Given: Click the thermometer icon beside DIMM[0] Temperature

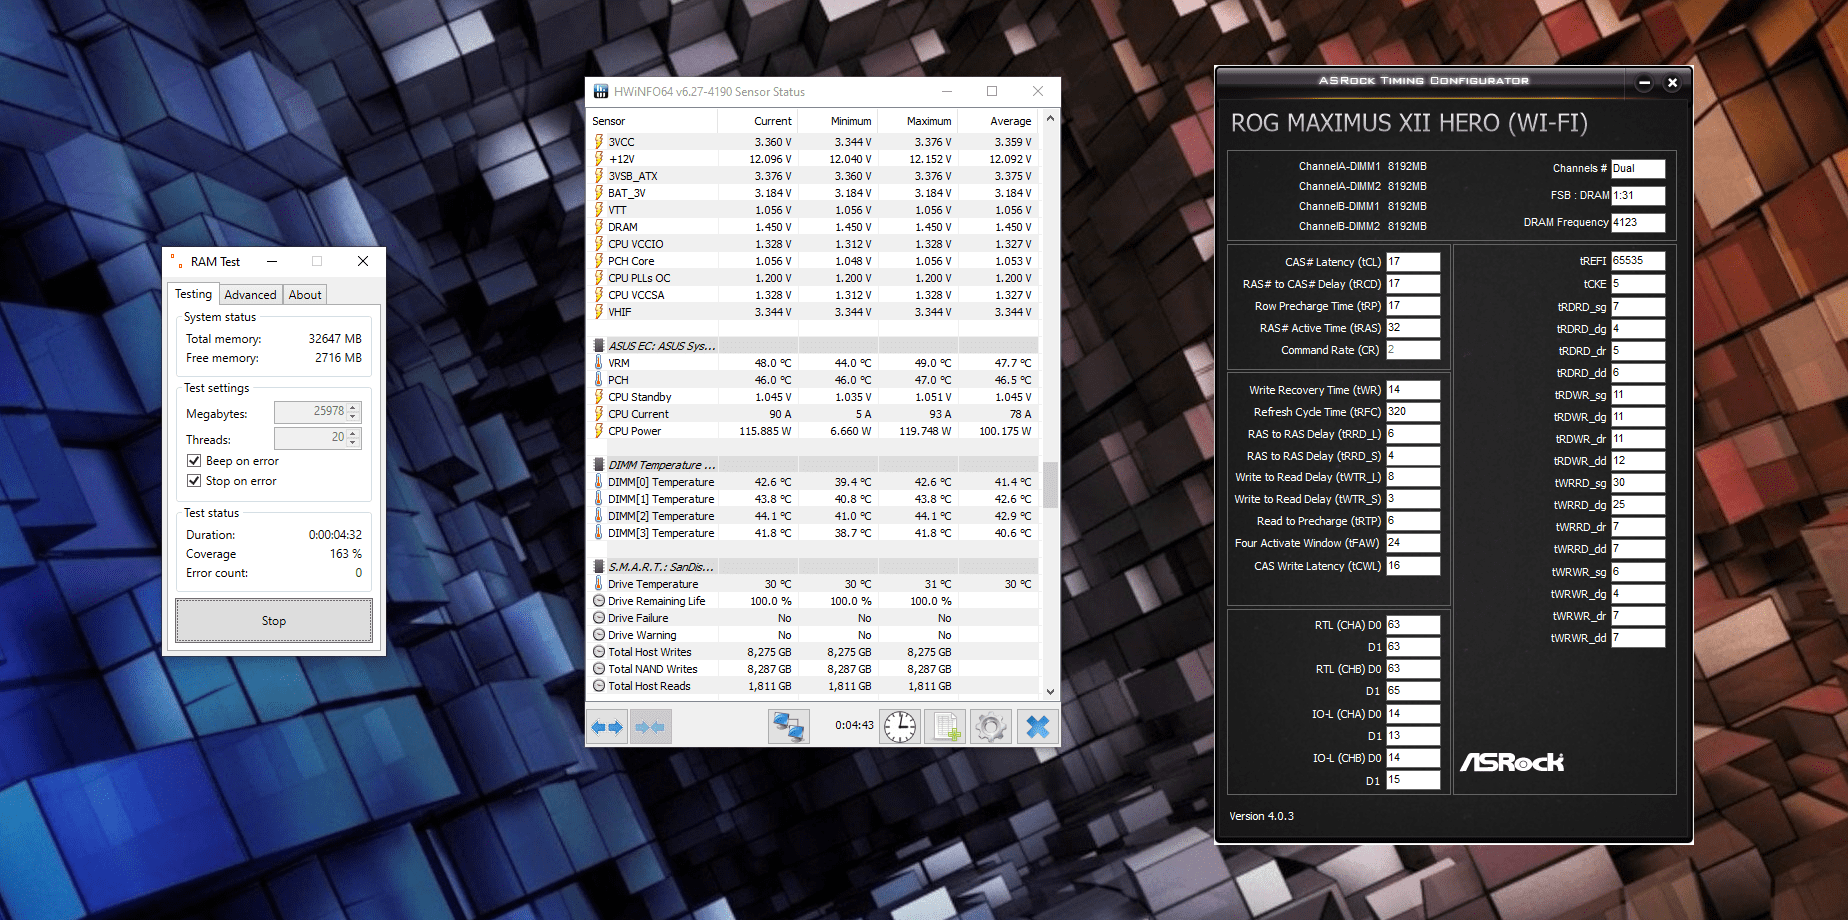Looking at the screenshot, I should click(599, 482).
